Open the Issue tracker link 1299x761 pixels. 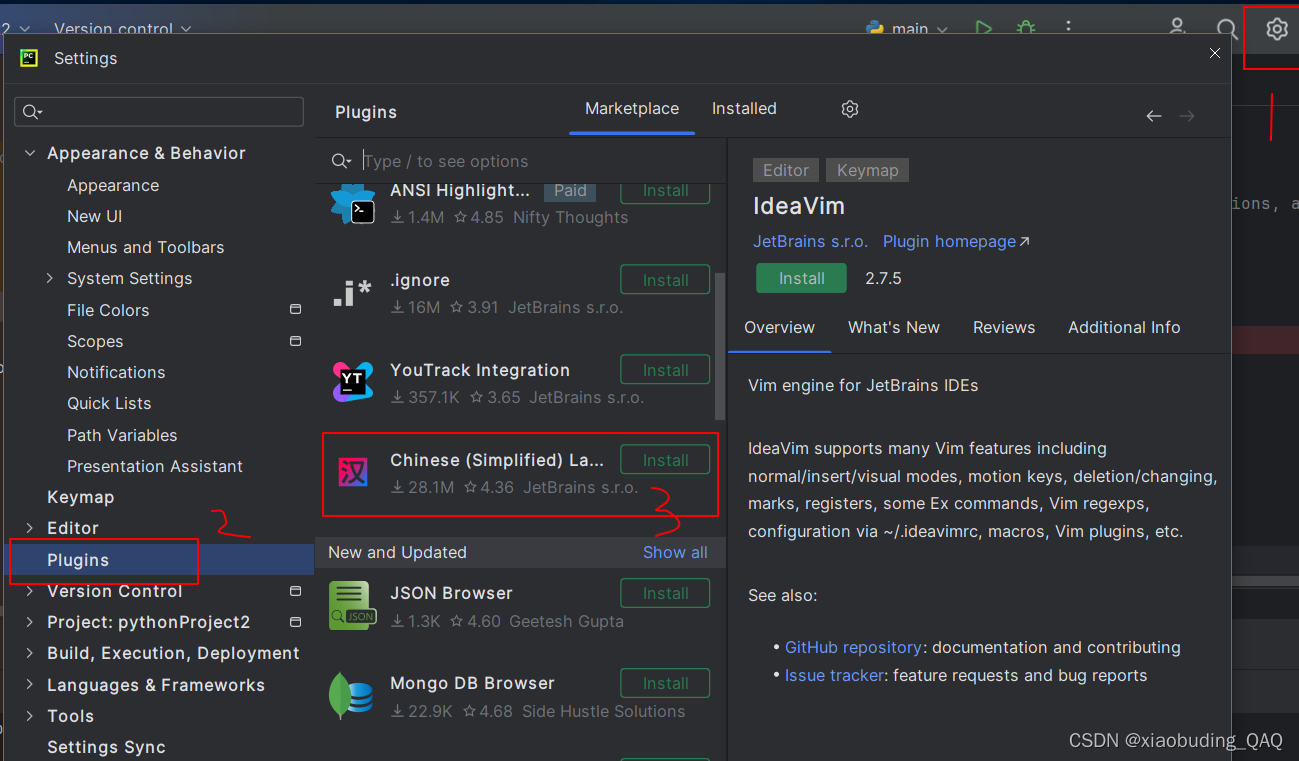(x=834, y=675)
